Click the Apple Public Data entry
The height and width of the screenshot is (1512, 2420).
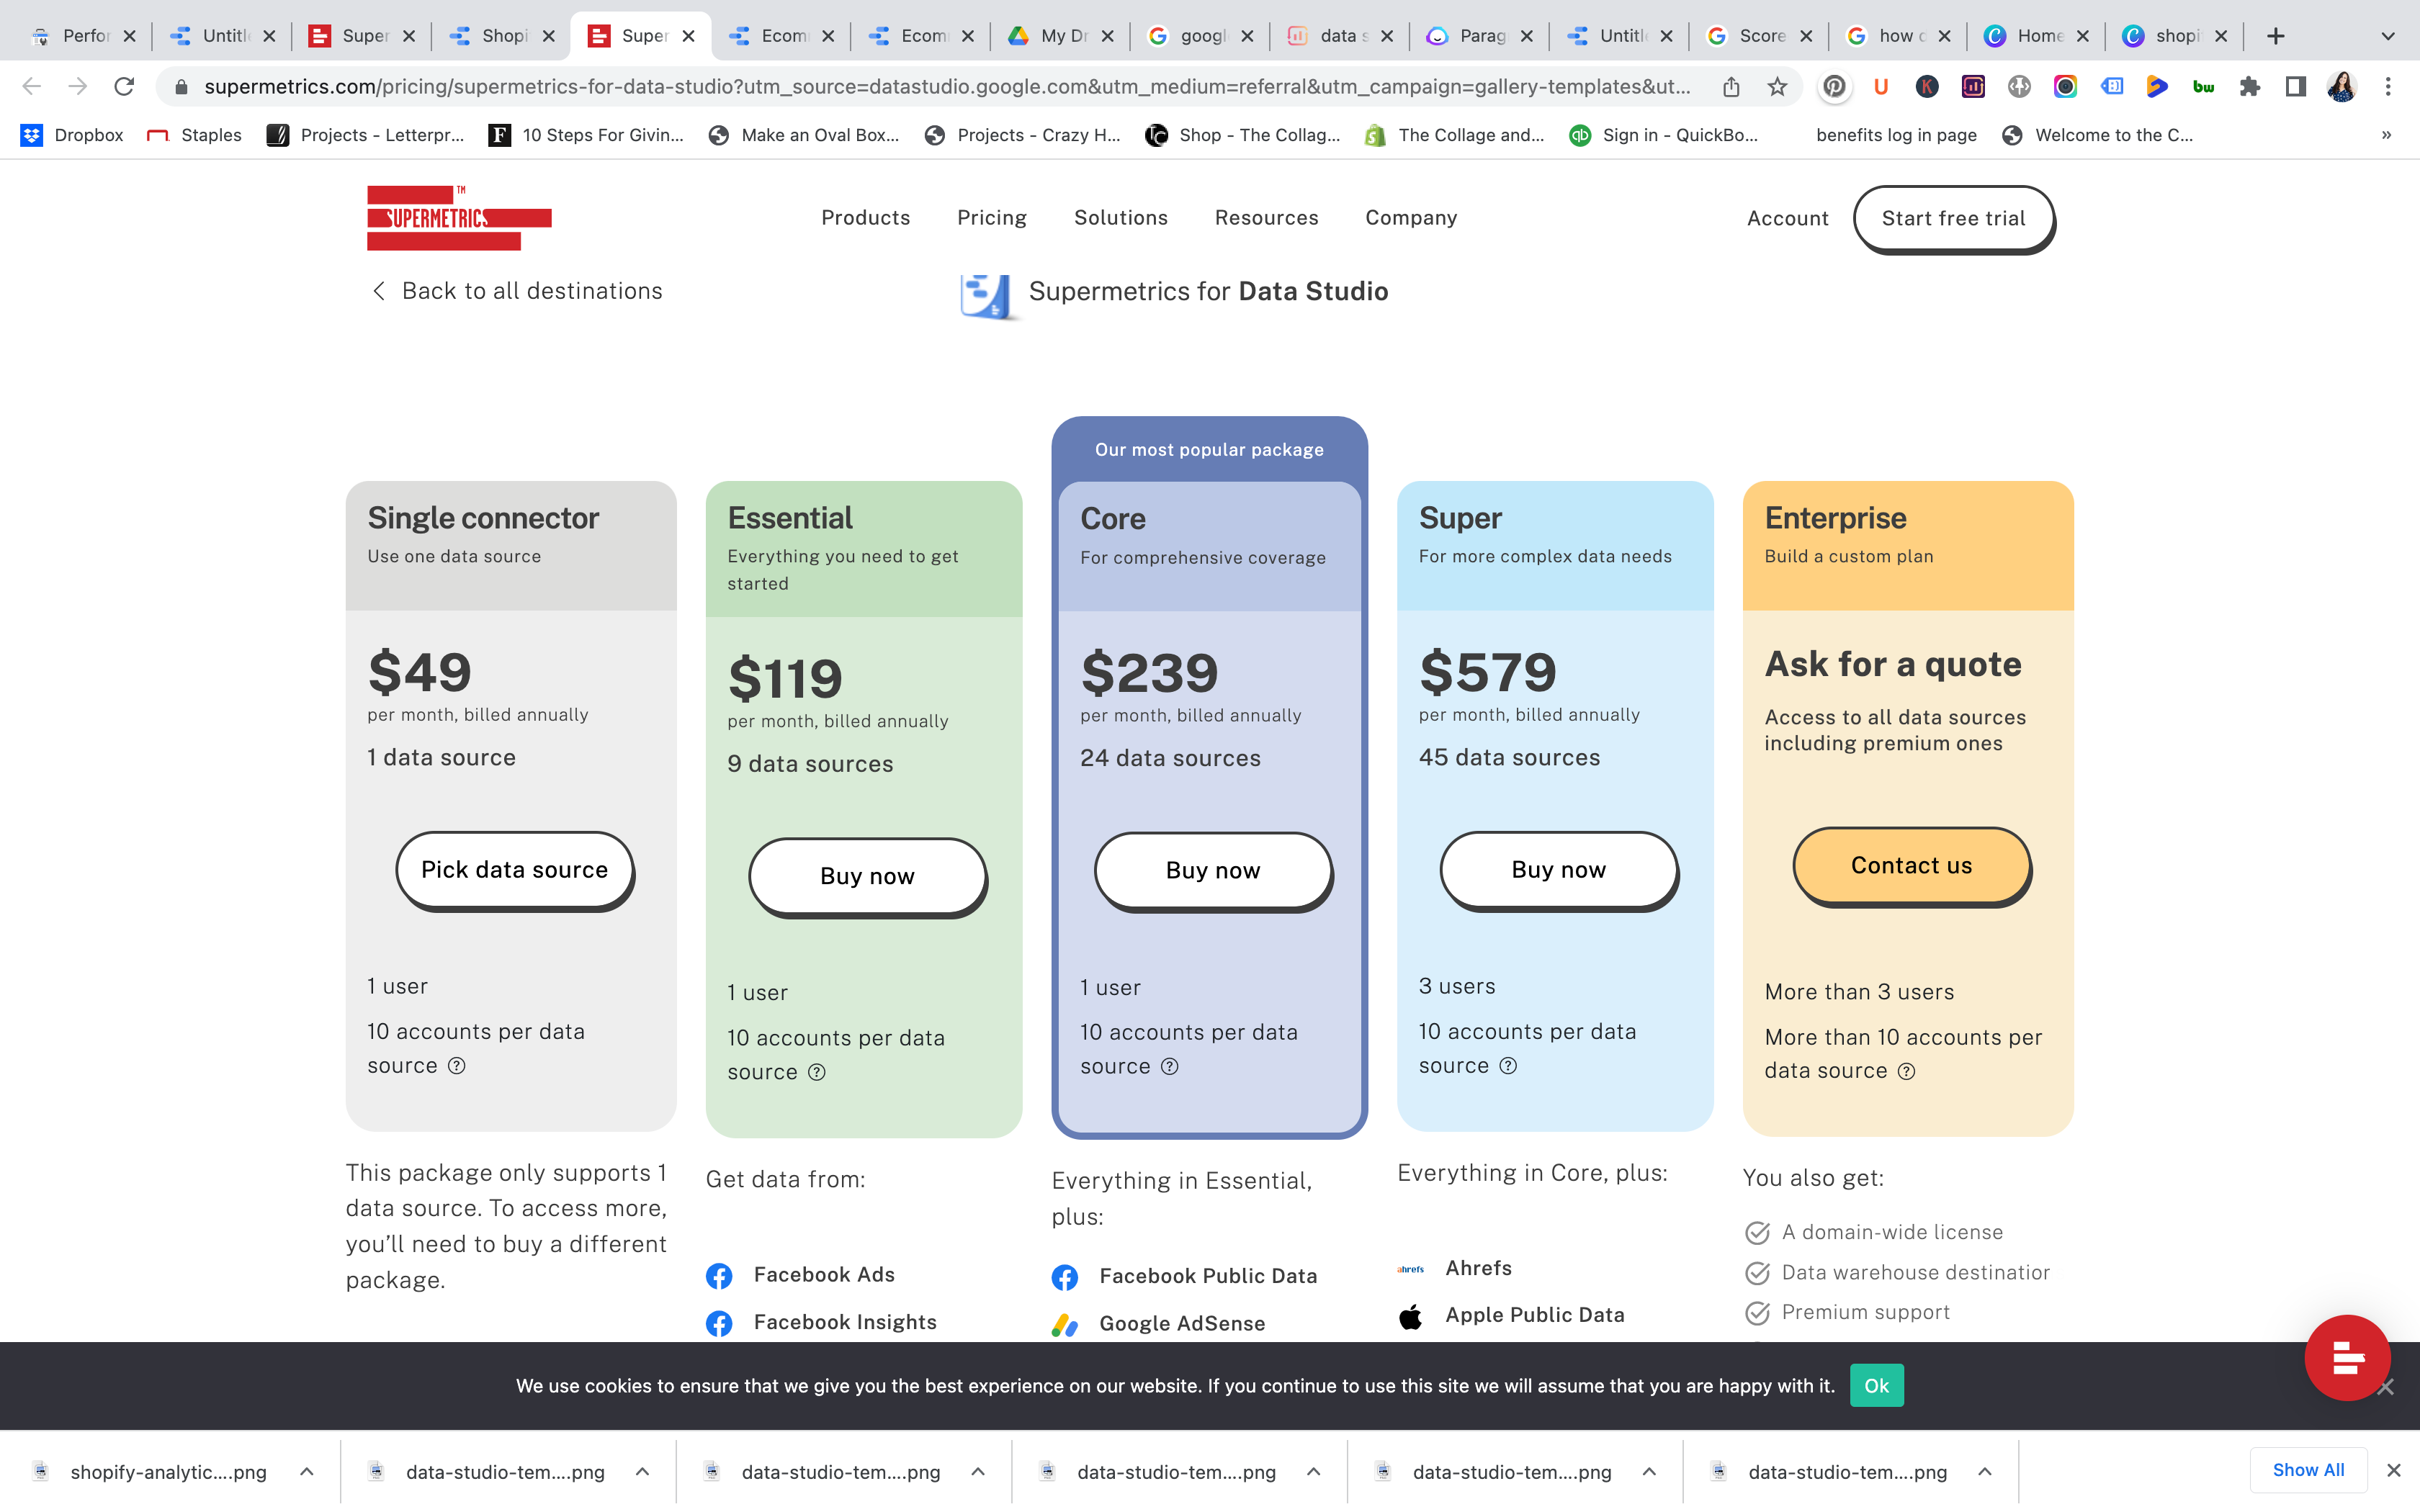[x=1511, y=1316]
